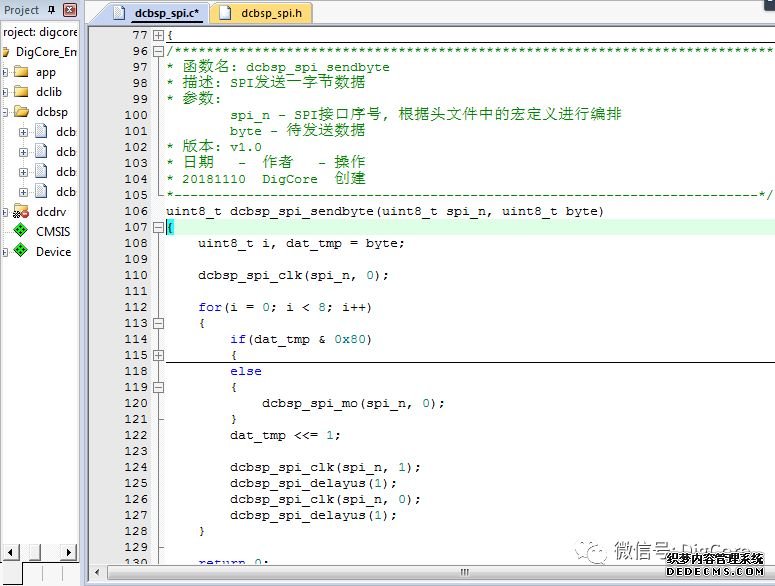Expand the folded code block at line 77
This screenshot has width=775, height=586.
[x=158, y=35]
